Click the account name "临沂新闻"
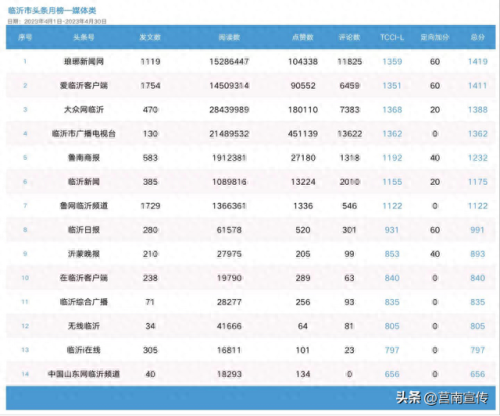Screen dimensions: 500x416 click(x=84, y=182)
